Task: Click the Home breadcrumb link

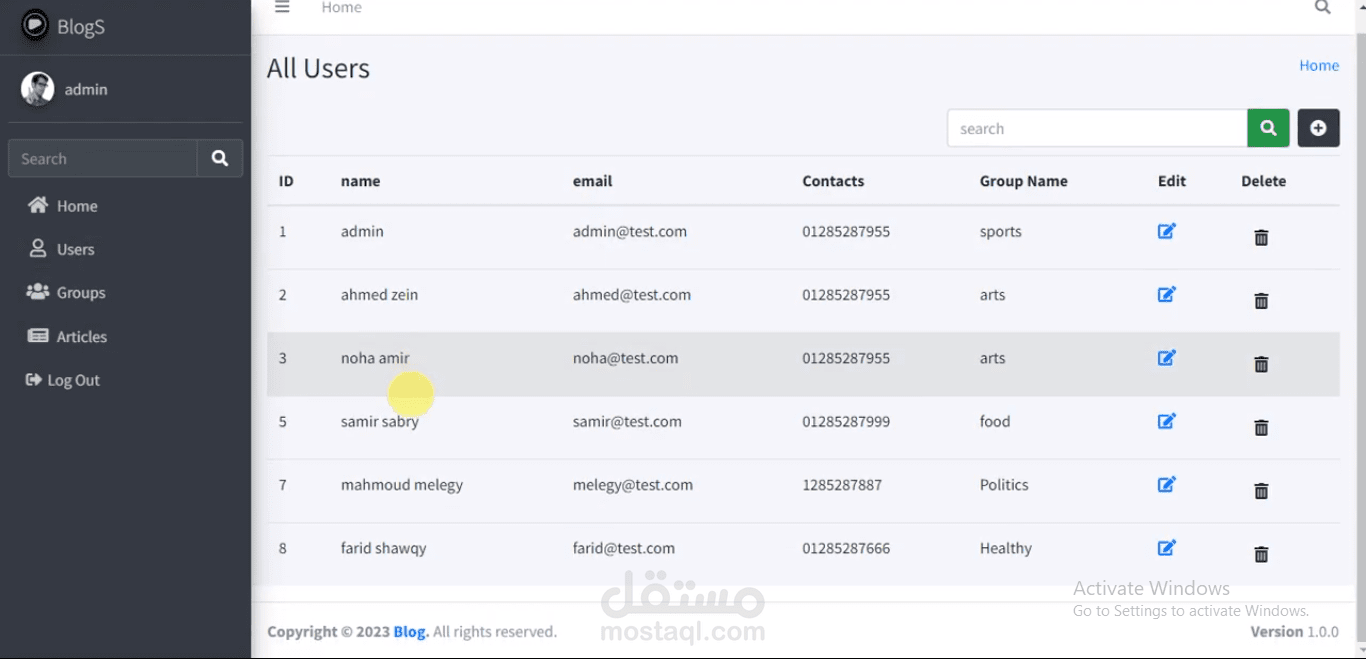Action: (x=1318, y=65)
